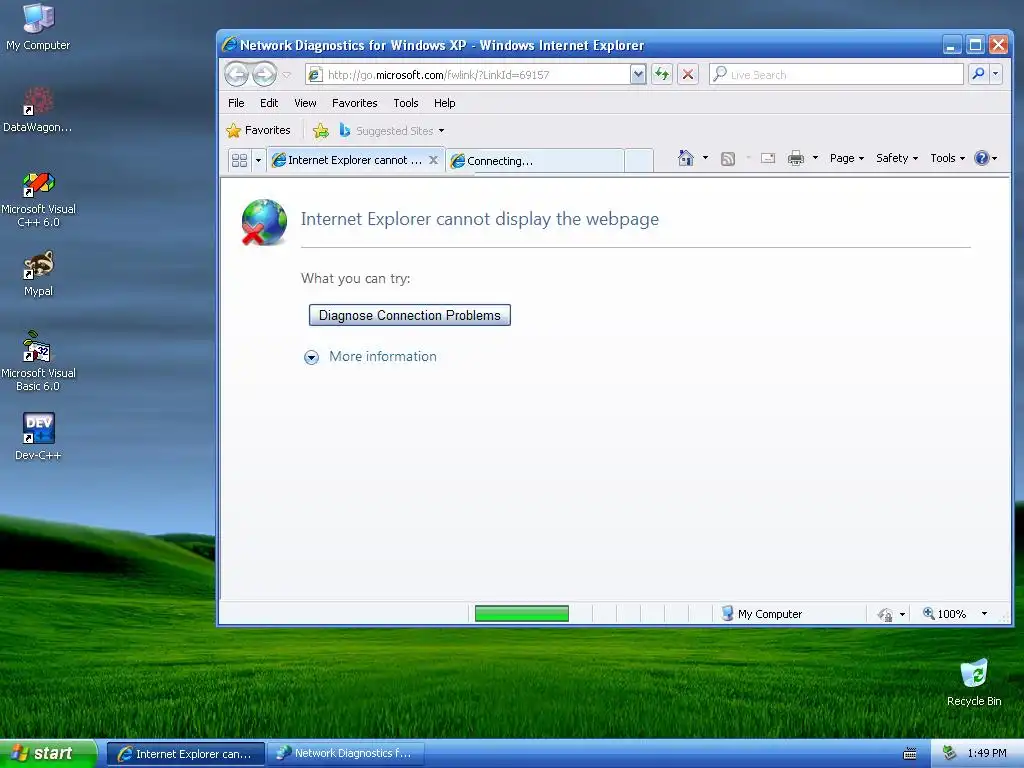Open the command bar Tools dropdown
The width and height of the screenshot is (1024, 768).
pos(947,158)
